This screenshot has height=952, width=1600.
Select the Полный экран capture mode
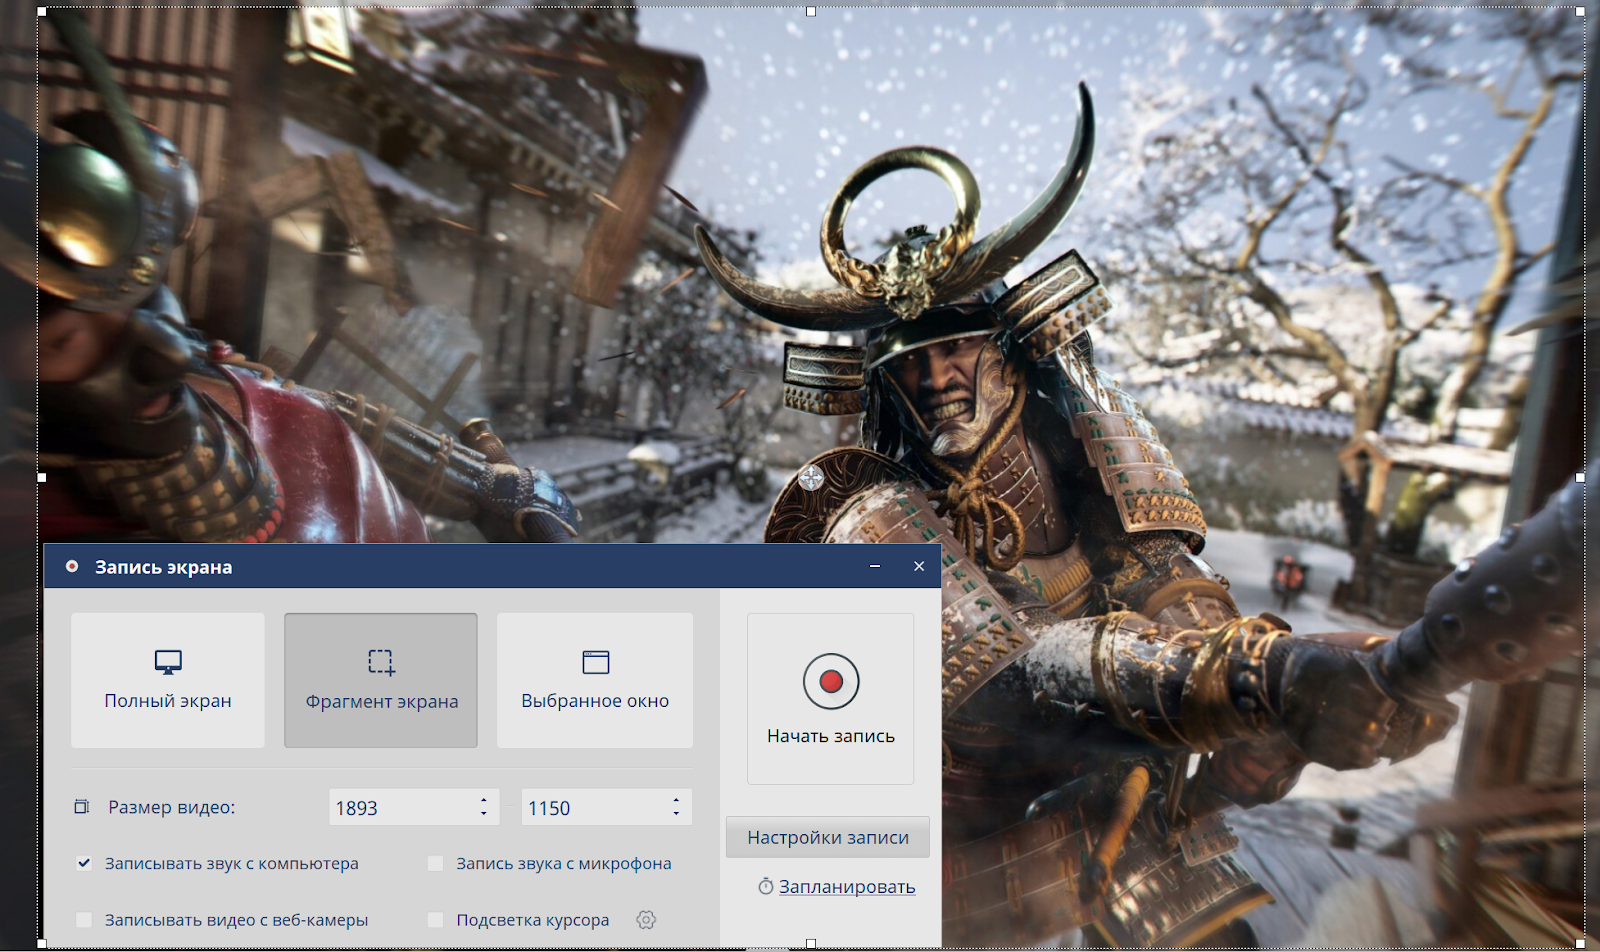(x=168, y=680)
